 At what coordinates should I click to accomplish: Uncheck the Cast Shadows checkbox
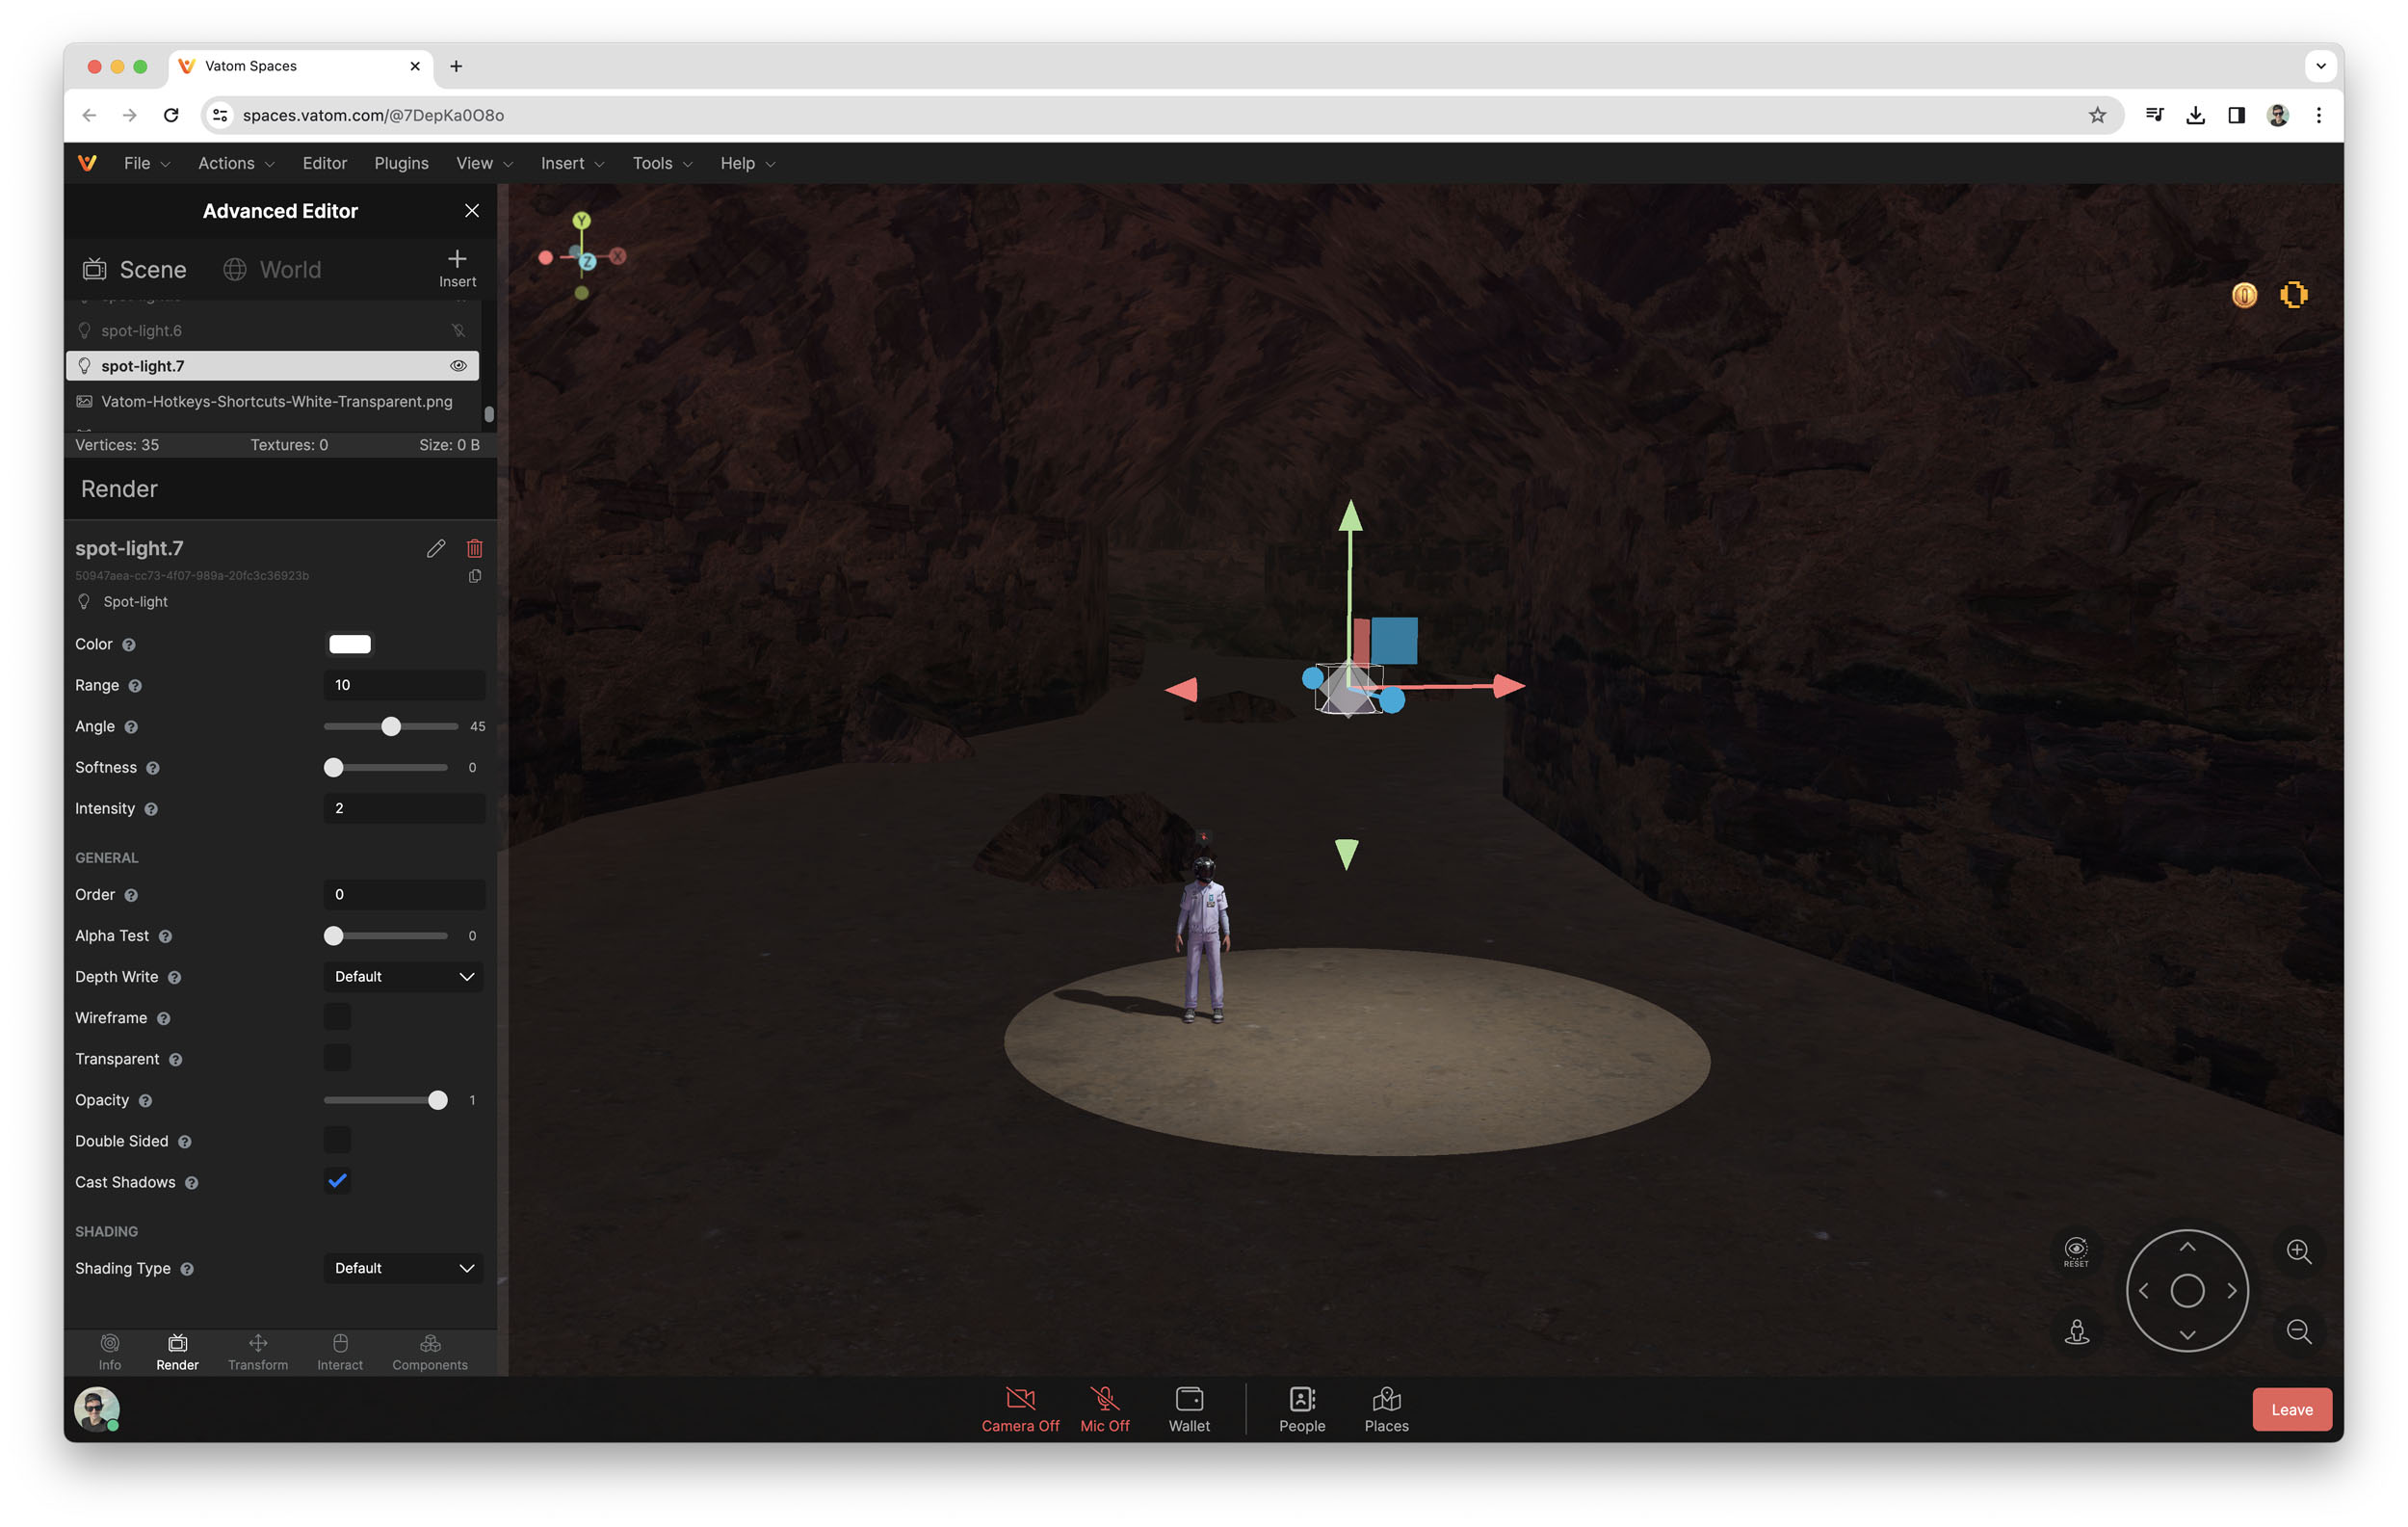[x=337, y=1182]
